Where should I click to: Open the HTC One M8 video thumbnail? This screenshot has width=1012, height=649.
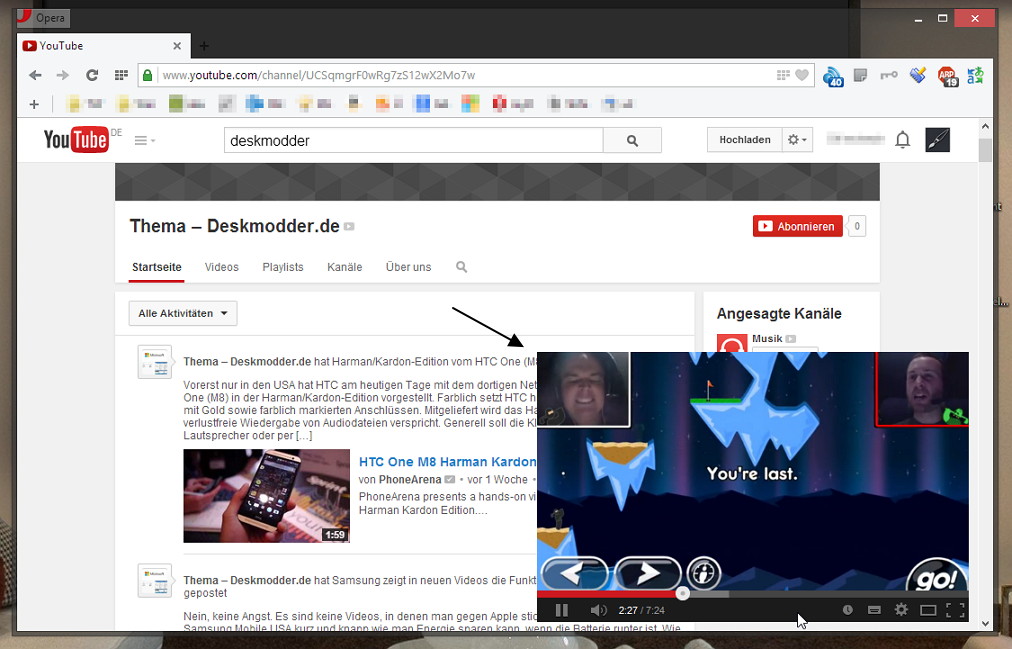pos(267,495)
